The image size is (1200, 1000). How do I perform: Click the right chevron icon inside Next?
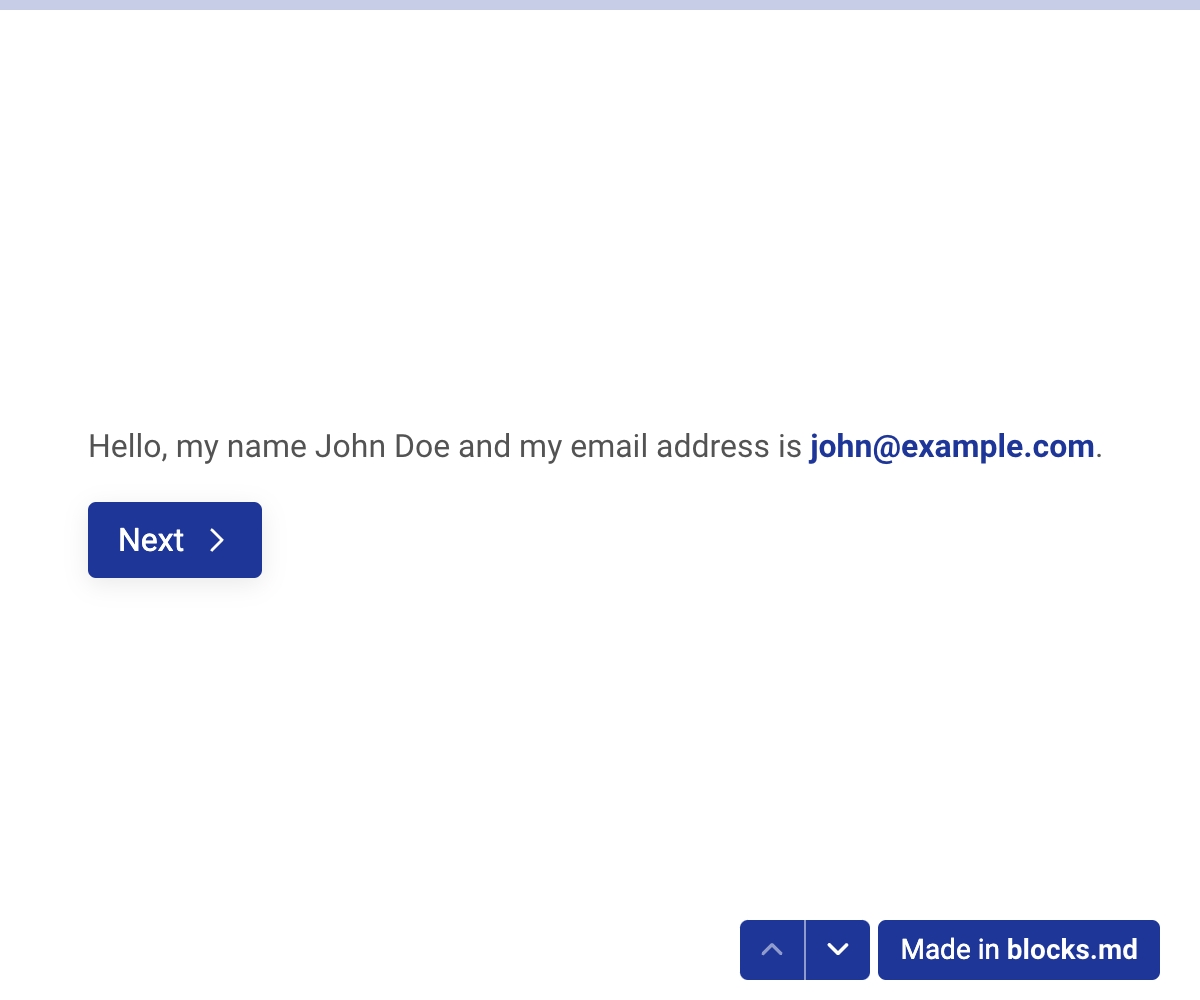tap(217, 540)
